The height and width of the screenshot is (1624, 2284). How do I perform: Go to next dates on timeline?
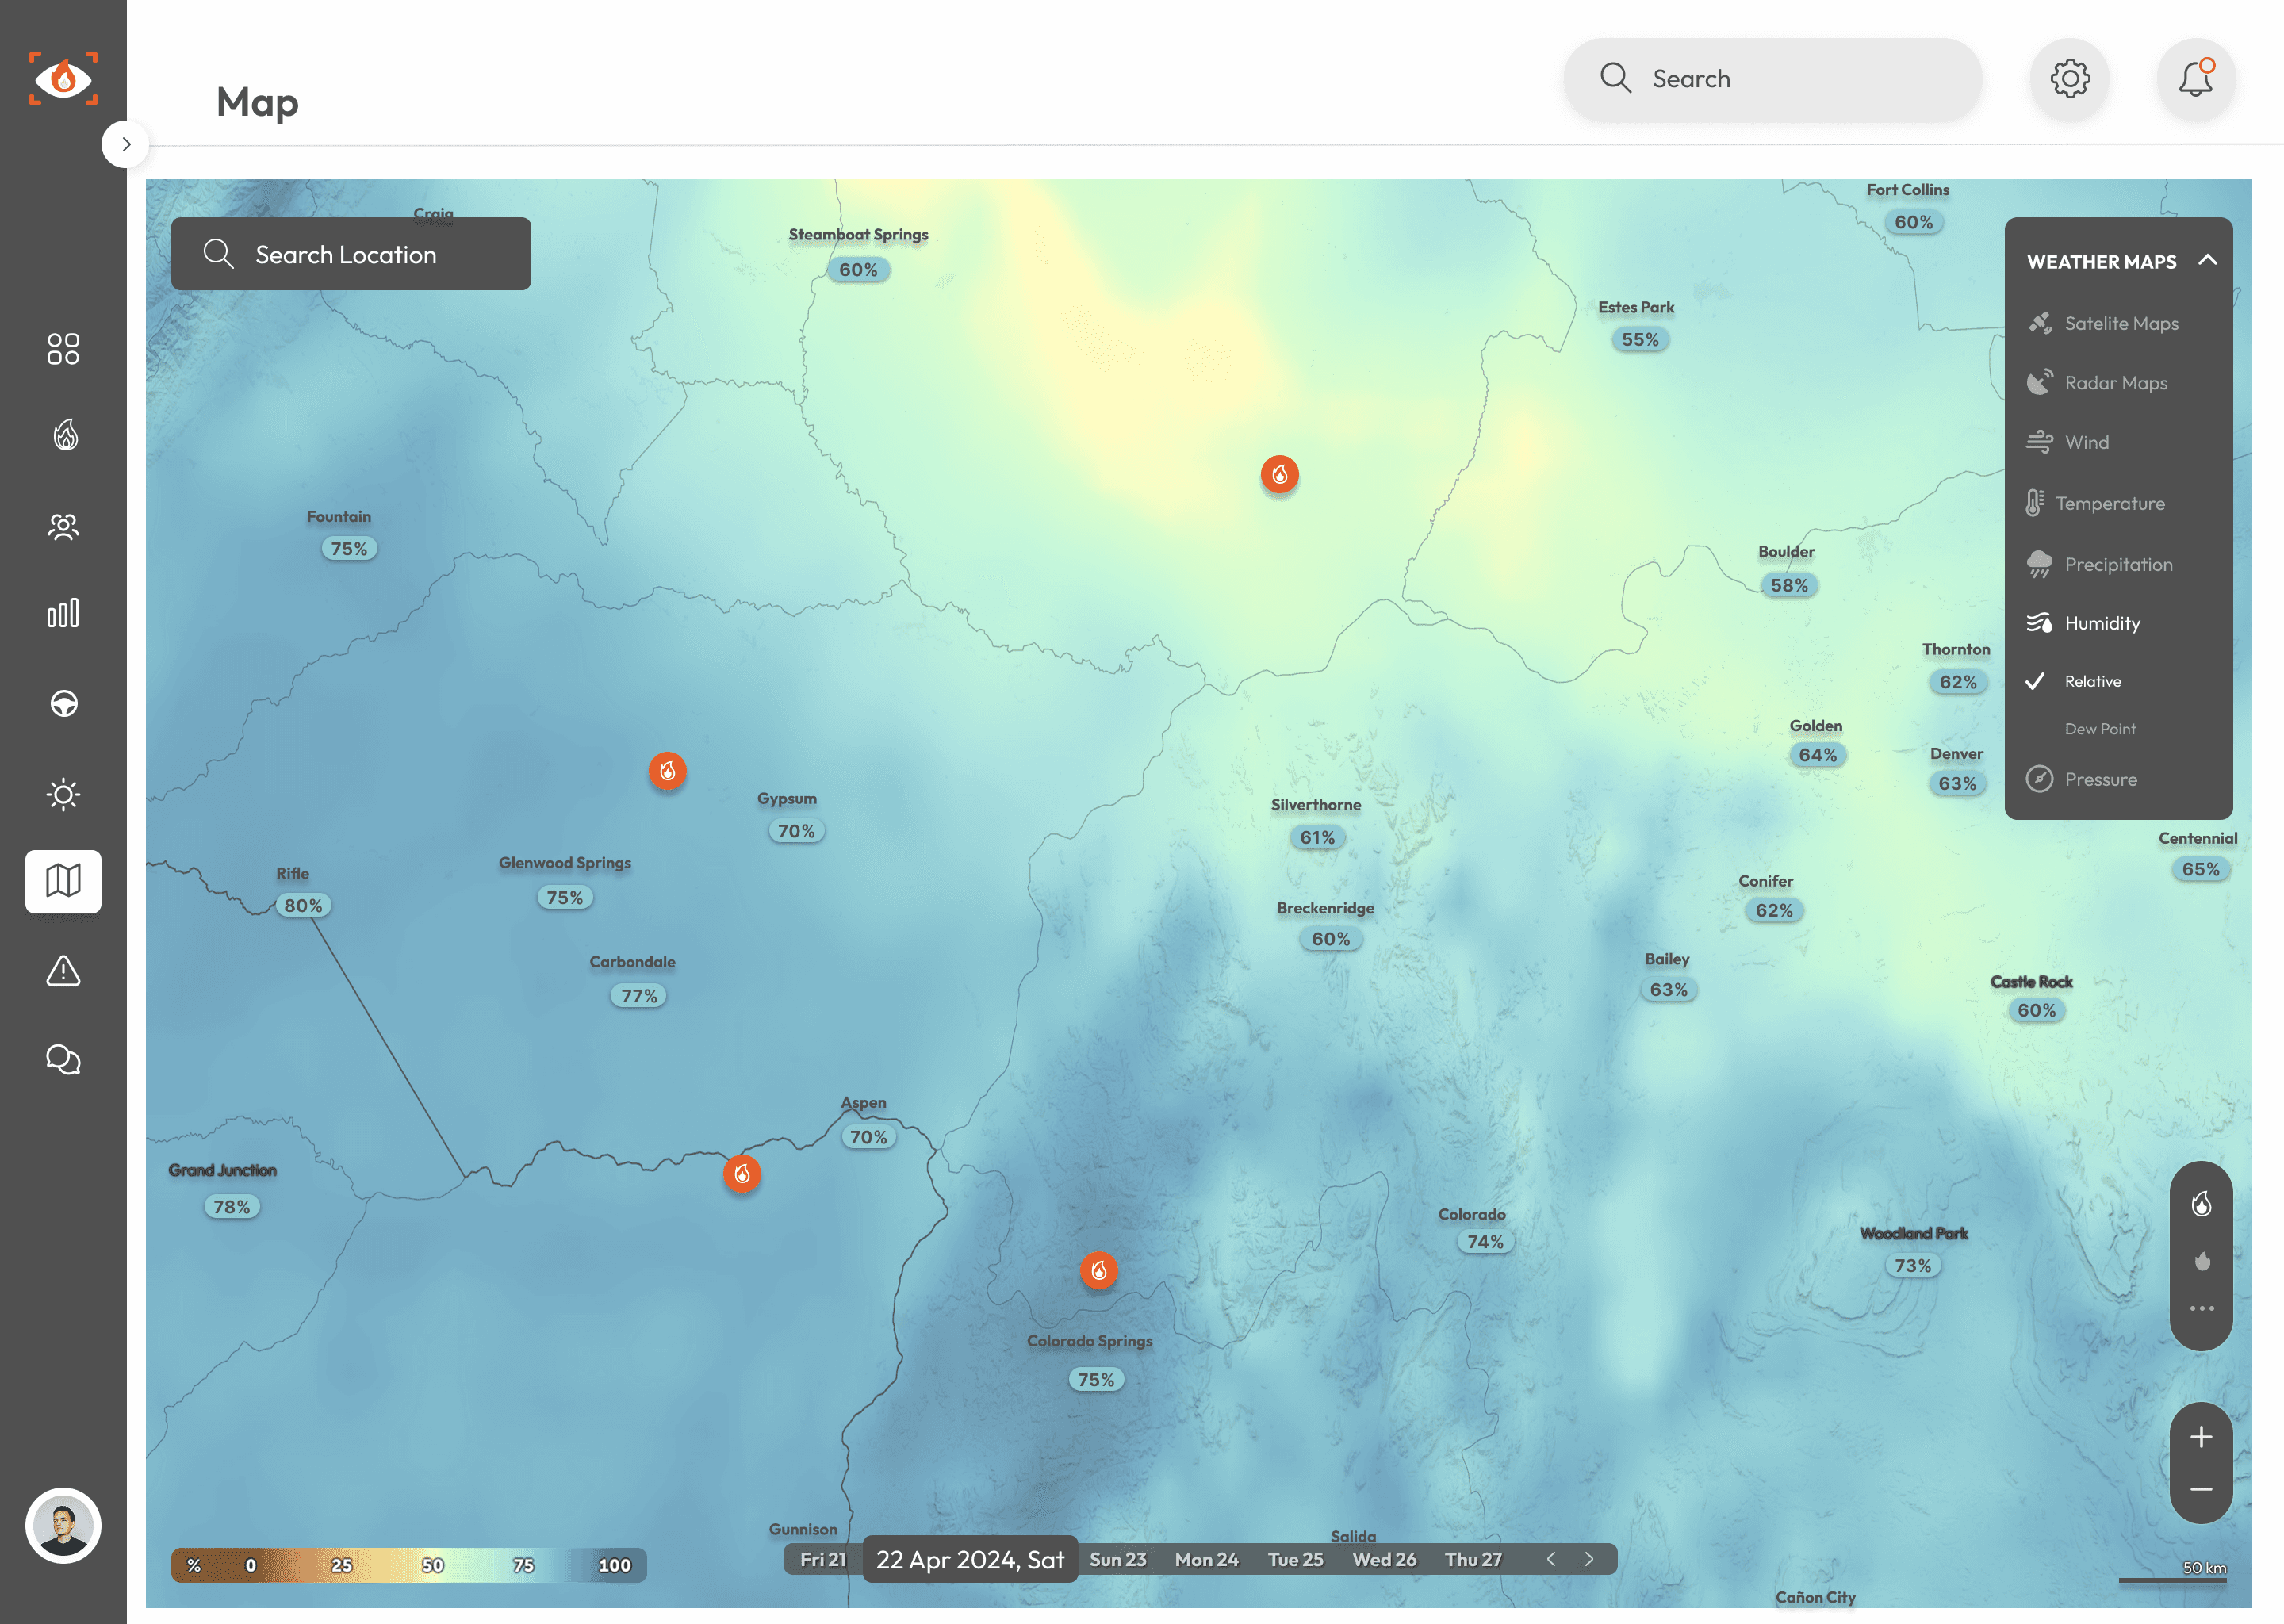click(1589, 1559)
